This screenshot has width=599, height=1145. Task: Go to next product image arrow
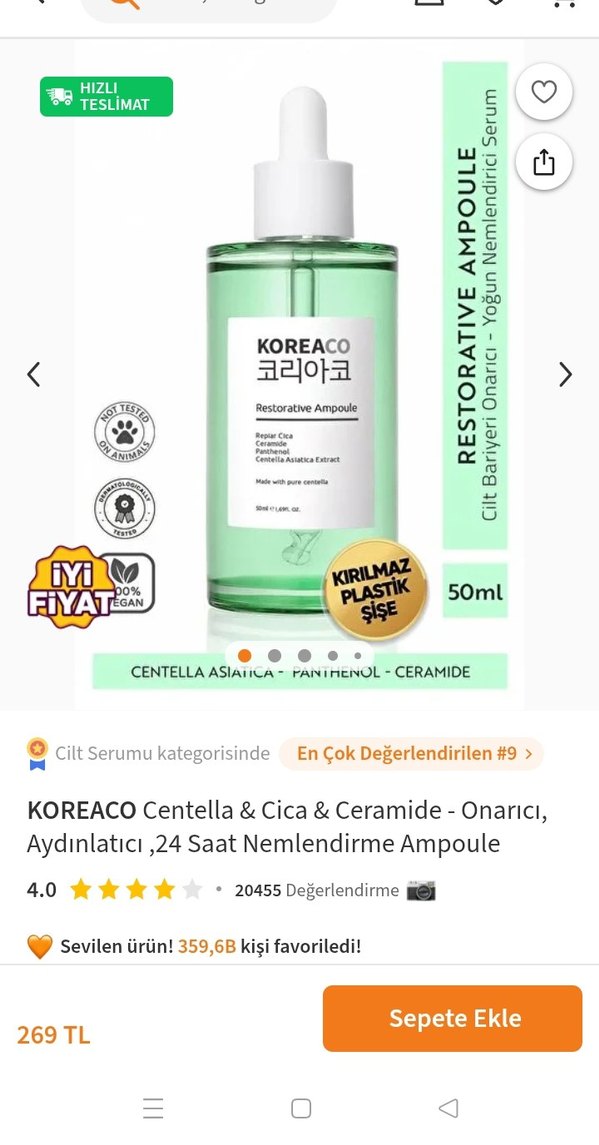(565, 375)
